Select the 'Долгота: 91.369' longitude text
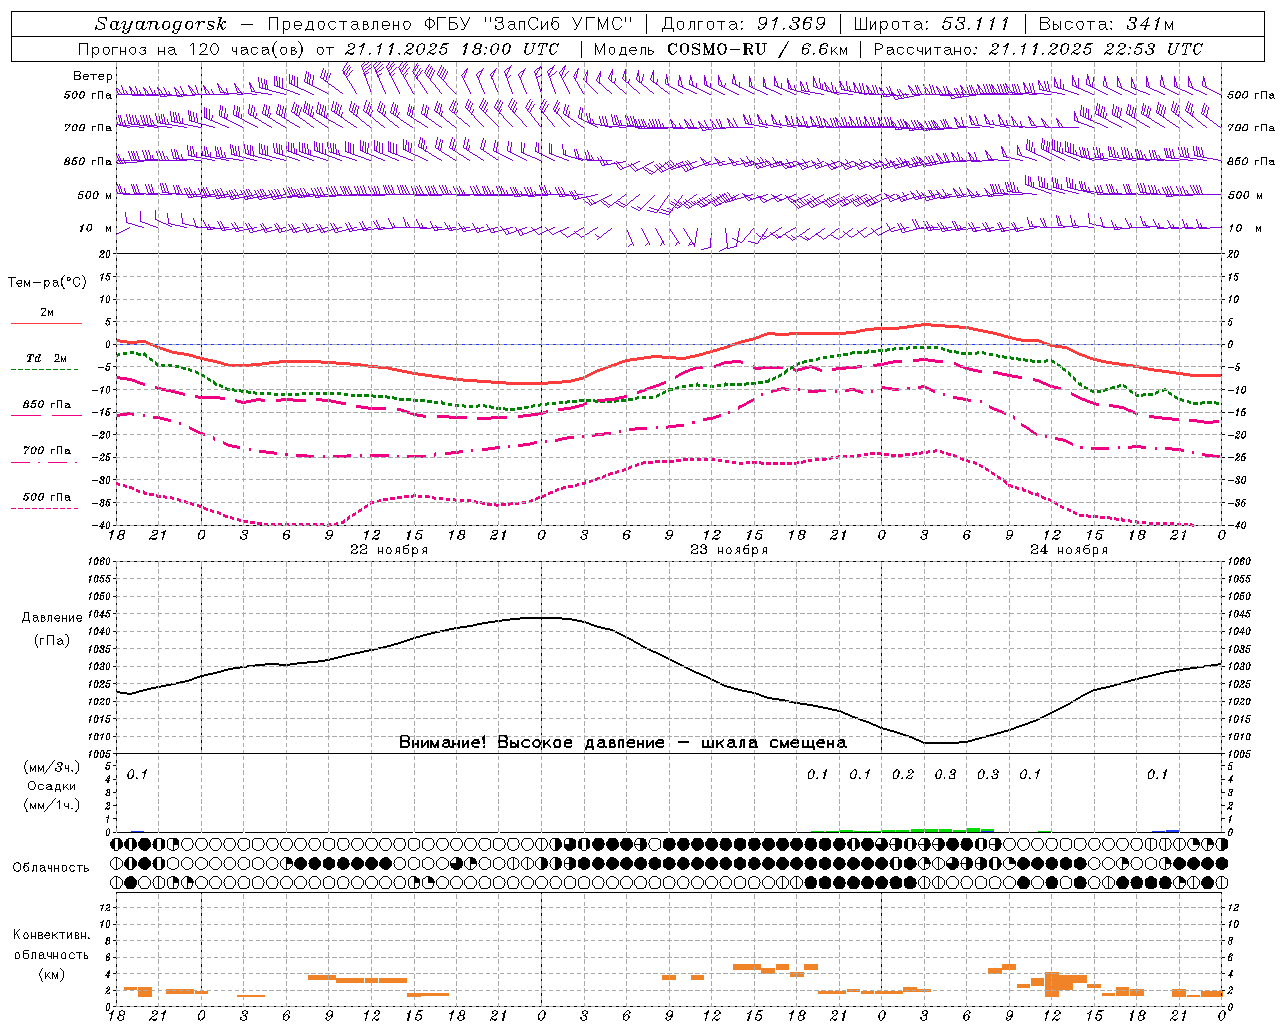Screen dimensions: 1280x1024 tap(744, 24)
